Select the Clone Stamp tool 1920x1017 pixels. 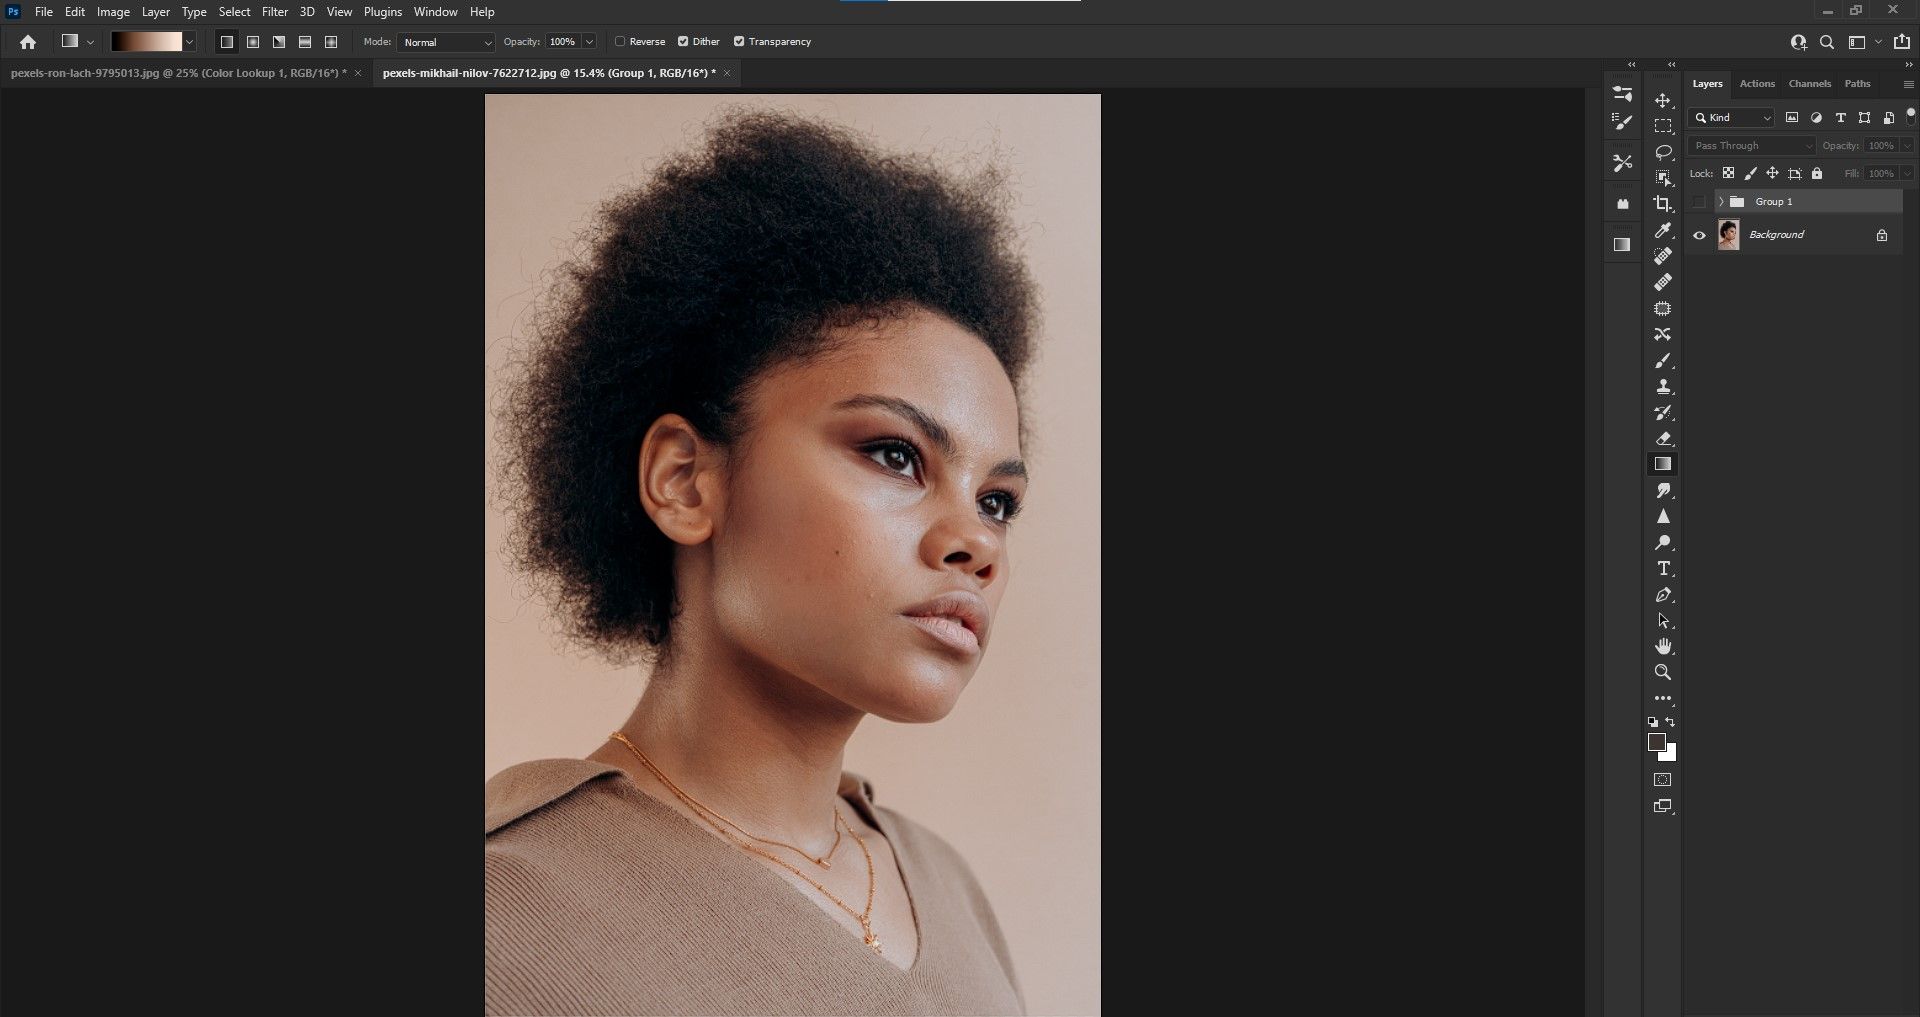point(1663,386)
